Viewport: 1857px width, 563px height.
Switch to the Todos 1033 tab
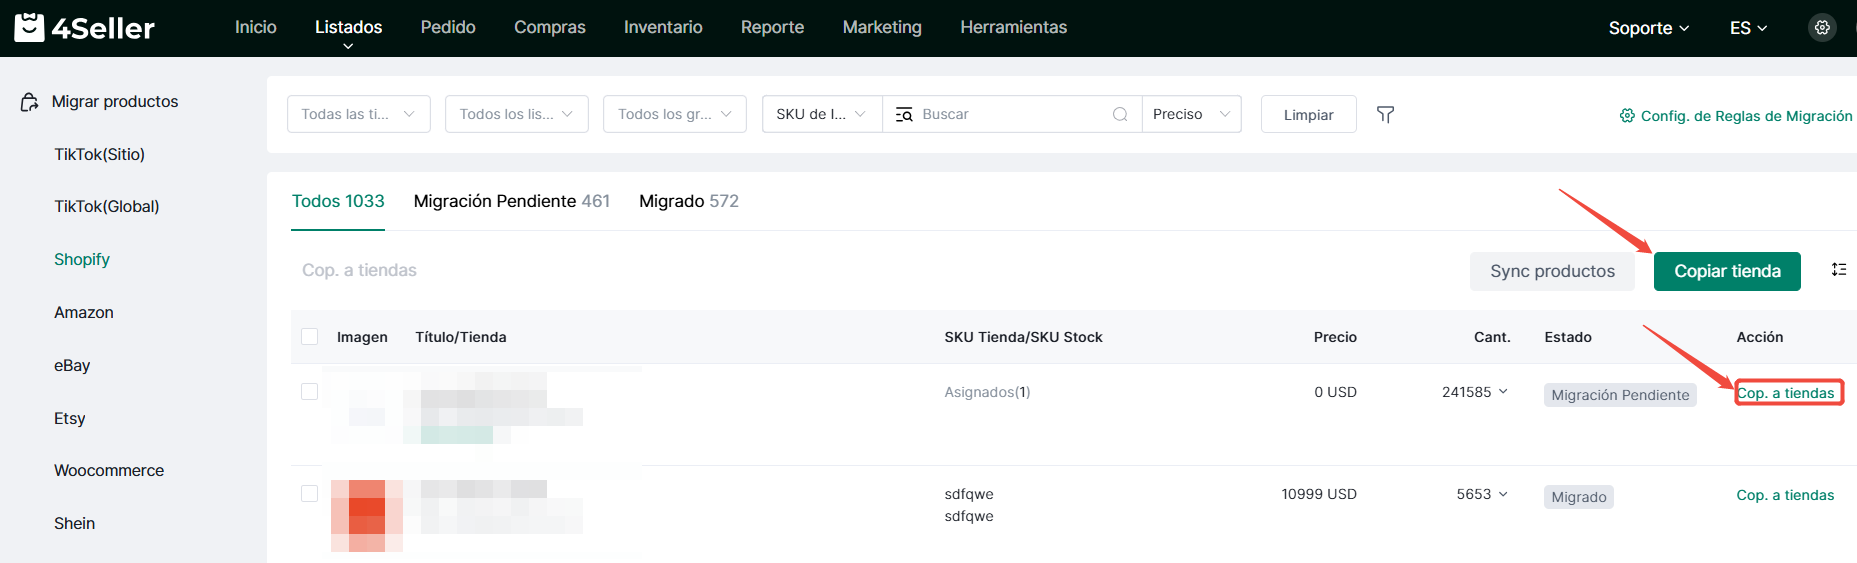pos(338,201)
